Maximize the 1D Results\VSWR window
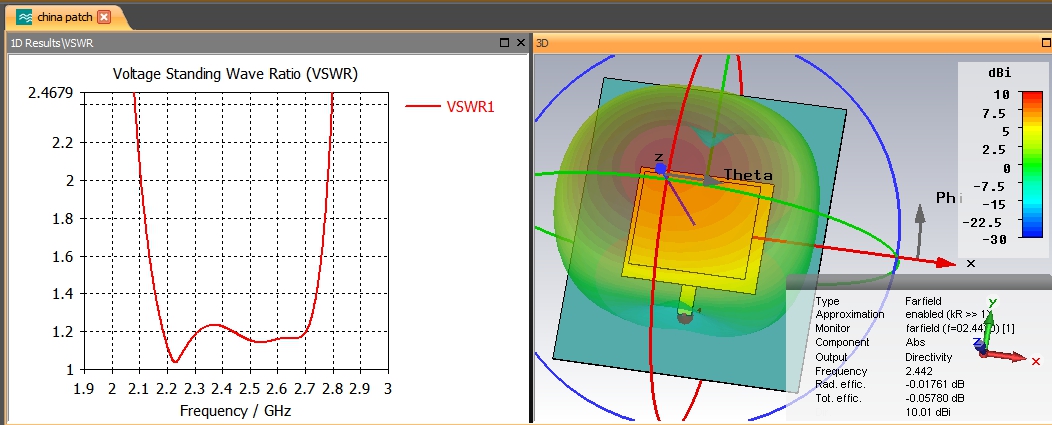The height and width of the screenshot is (425, 1052). point(505,42)
